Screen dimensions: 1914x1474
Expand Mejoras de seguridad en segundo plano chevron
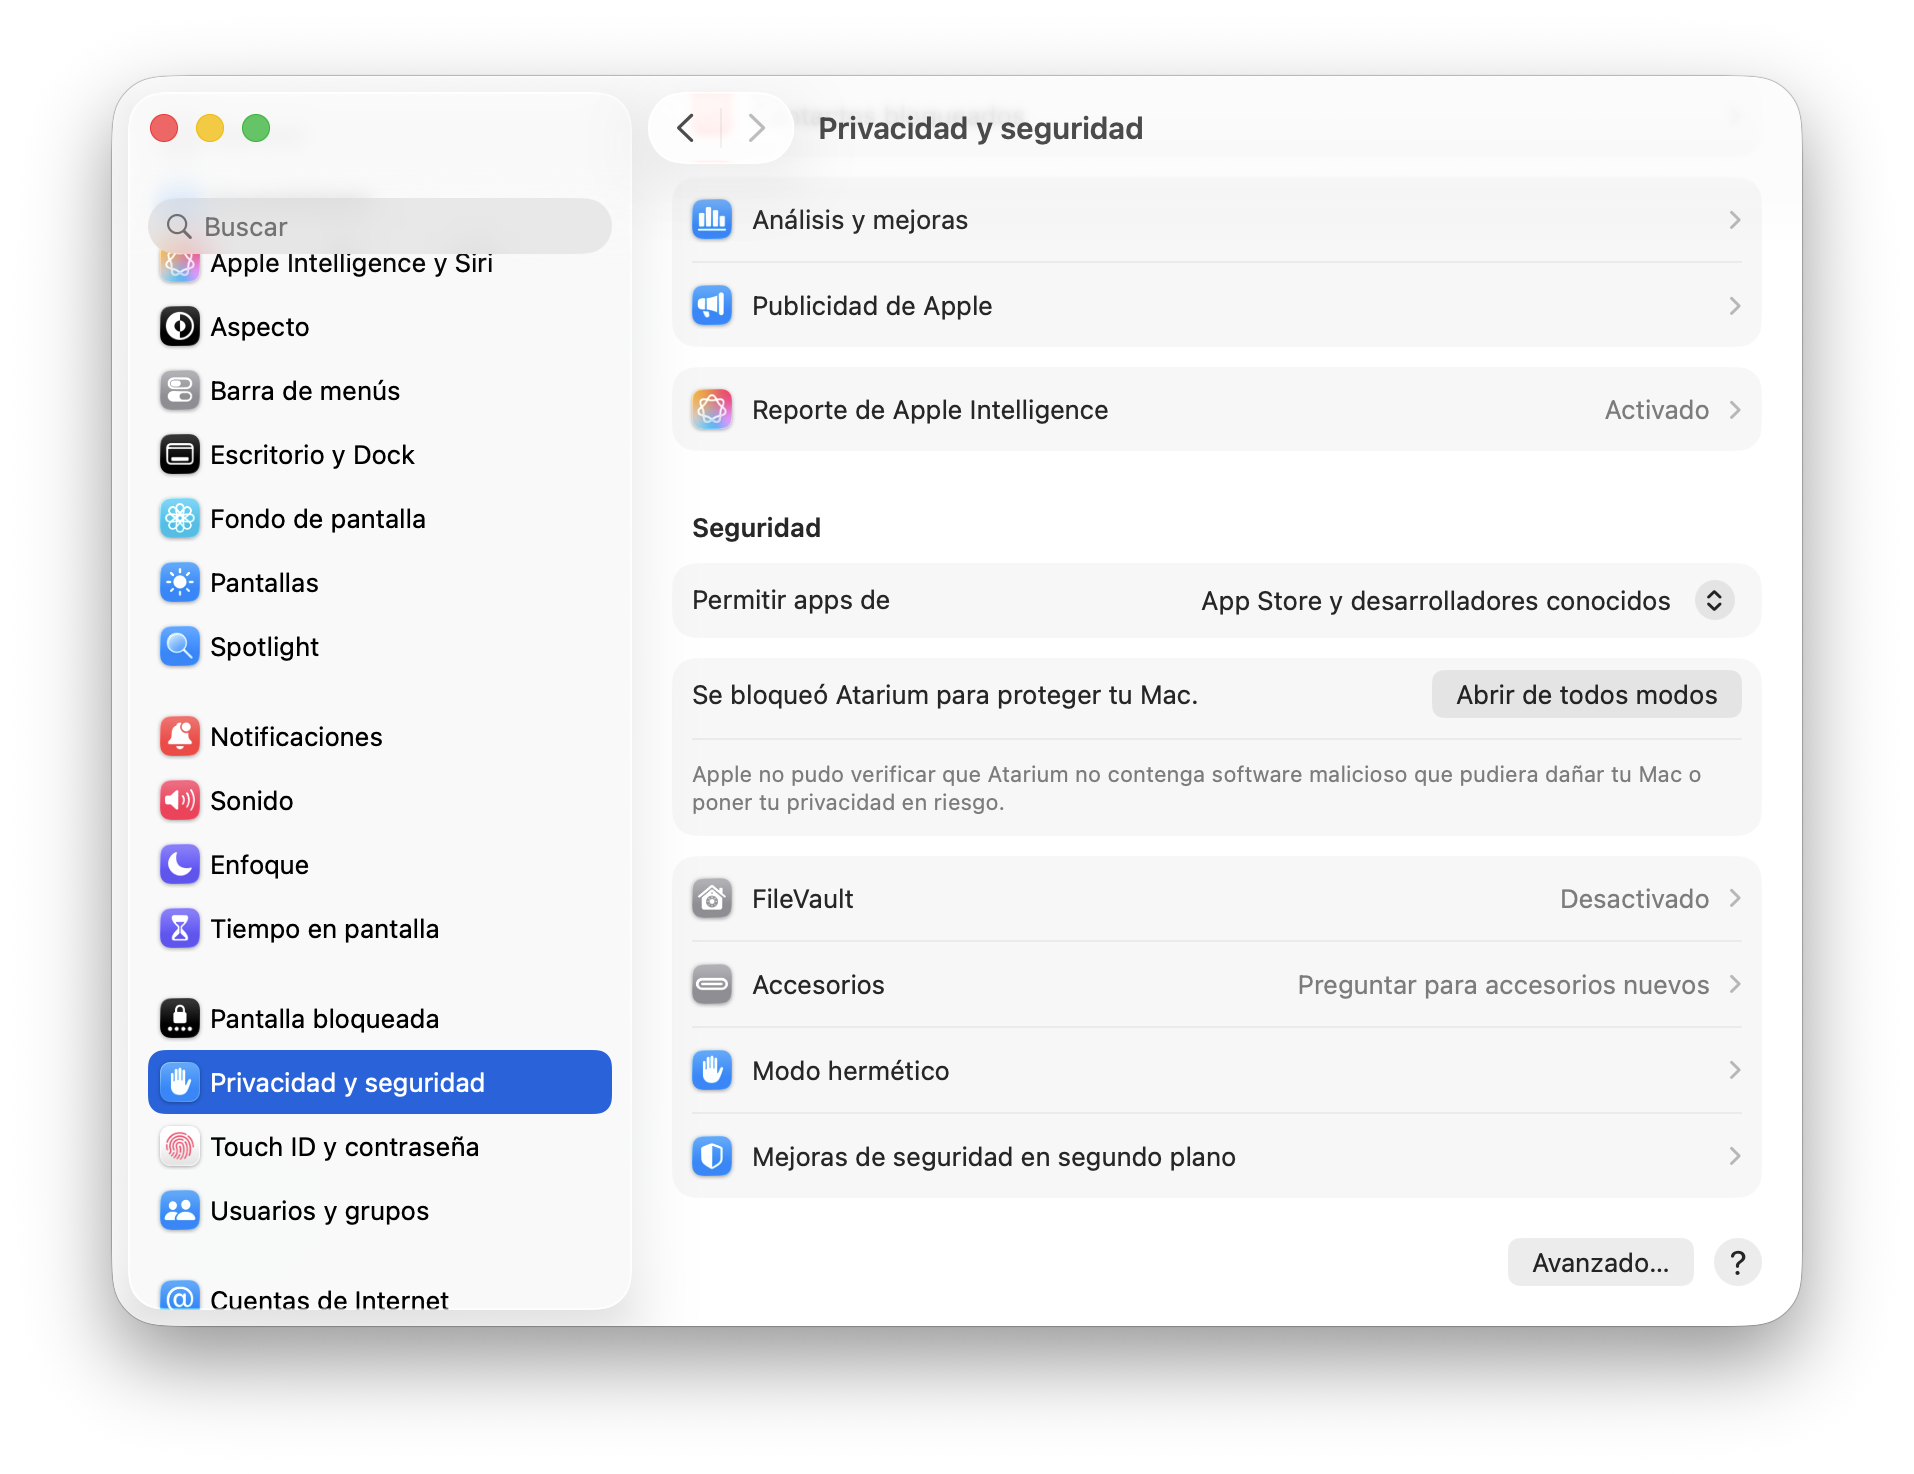point(1735,1157)
